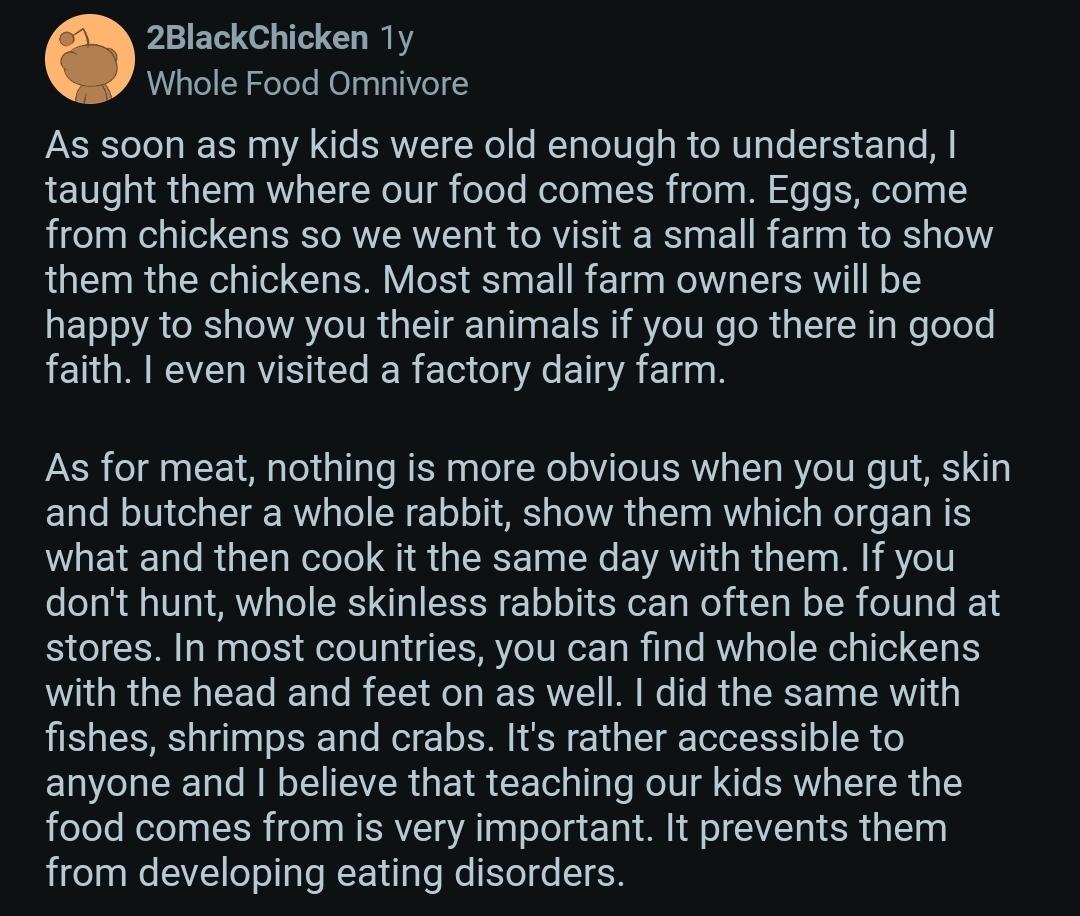Tap the line starting "fishes, shrimps and crabs"
The image size is (1080, 916).
pyautogui.click(x=474, y=738)
